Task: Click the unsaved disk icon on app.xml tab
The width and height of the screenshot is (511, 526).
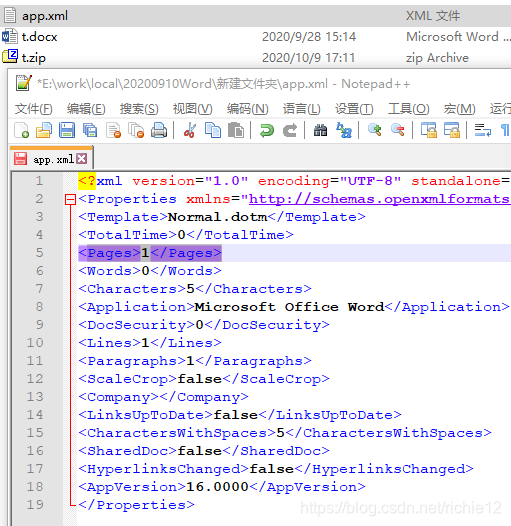Action: pos(20,159)
